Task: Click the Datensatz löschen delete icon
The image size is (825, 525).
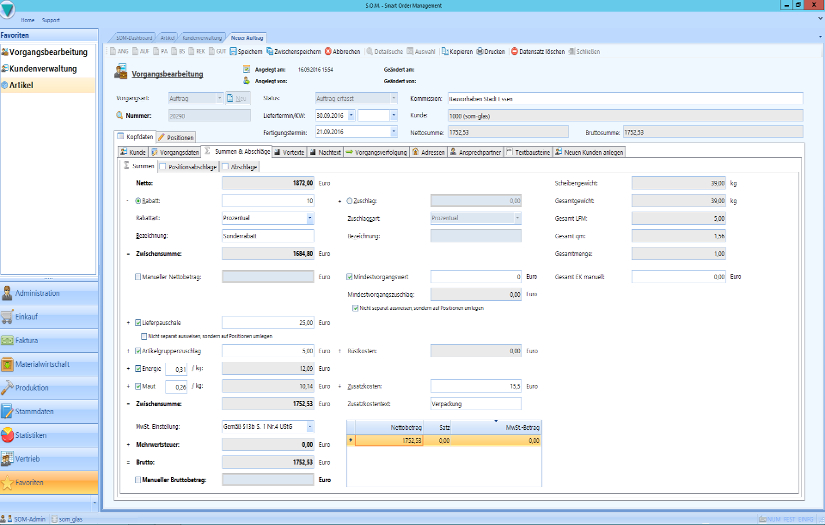Action: 515,51
